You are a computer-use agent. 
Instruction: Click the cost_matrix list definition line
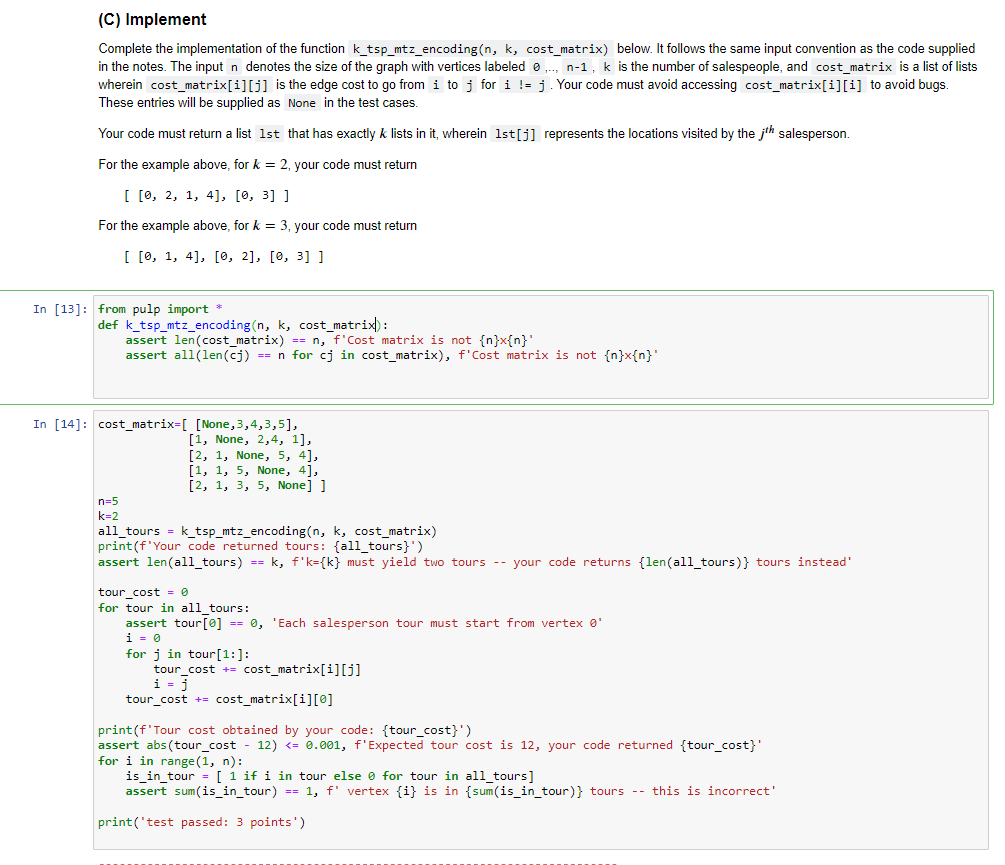(200, 423)
